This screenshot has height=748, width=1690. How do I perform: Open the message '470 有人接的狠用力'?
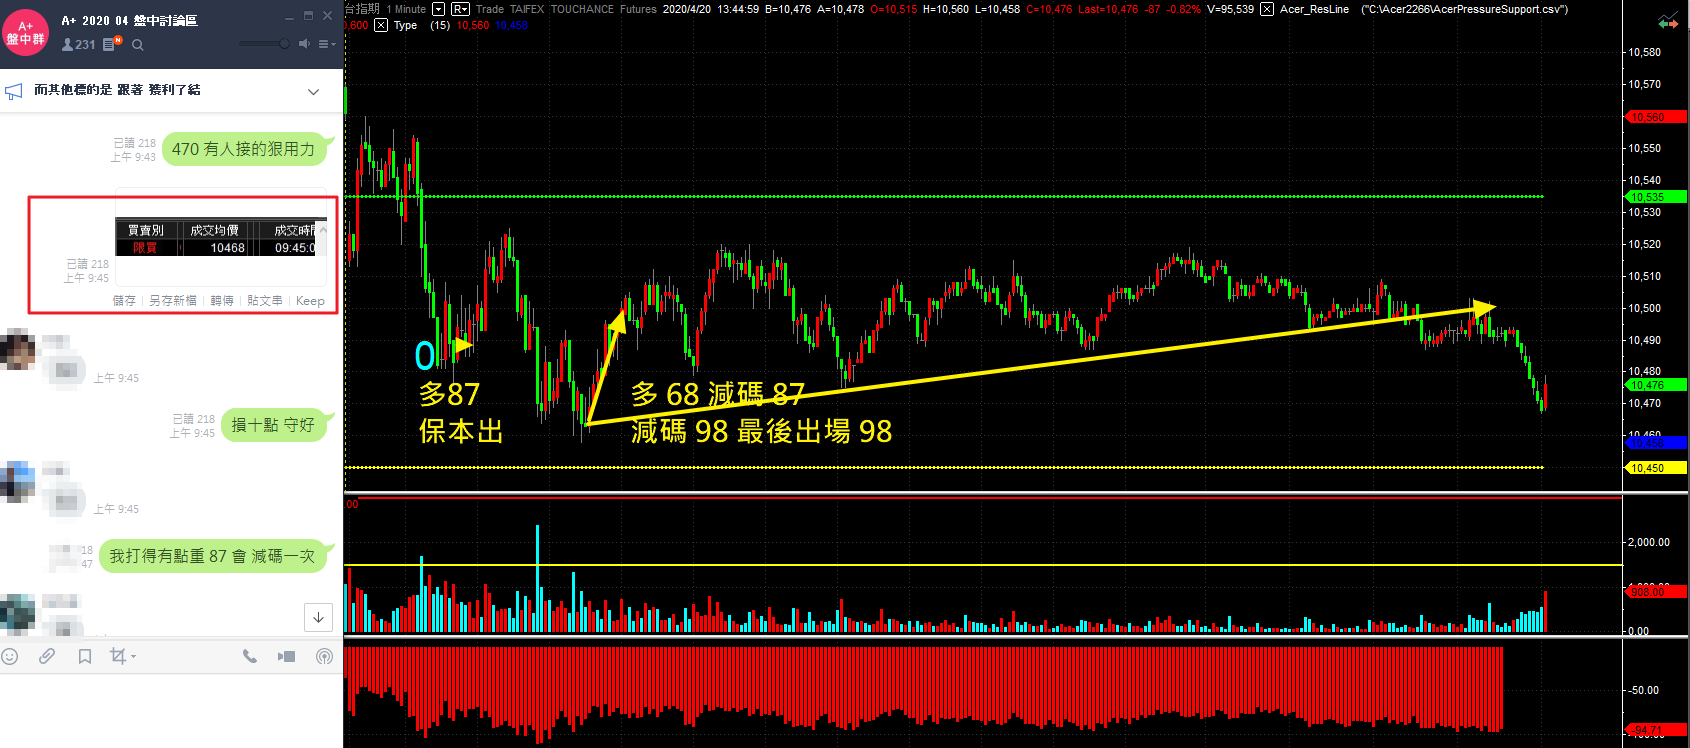(244, 149)
